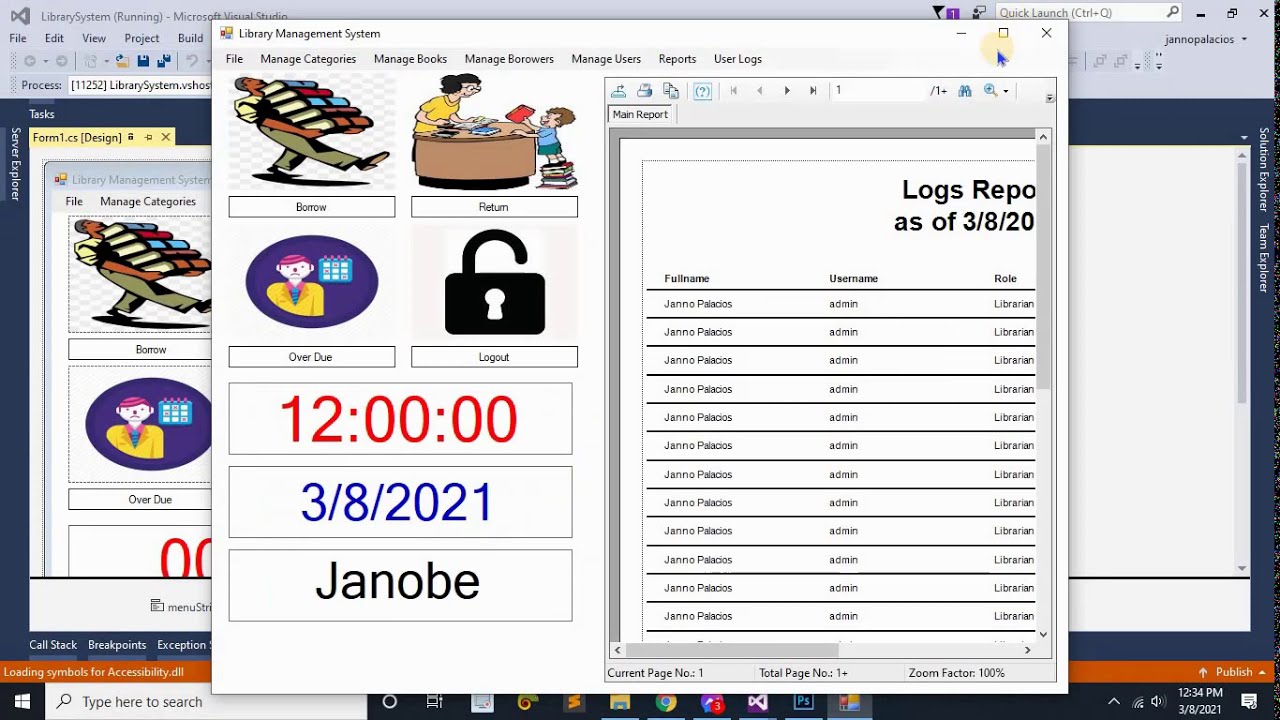Click Save All icon in Visual Studio toolbar
The width and height of the screenshot is (1280, 720).
(162, 62)
